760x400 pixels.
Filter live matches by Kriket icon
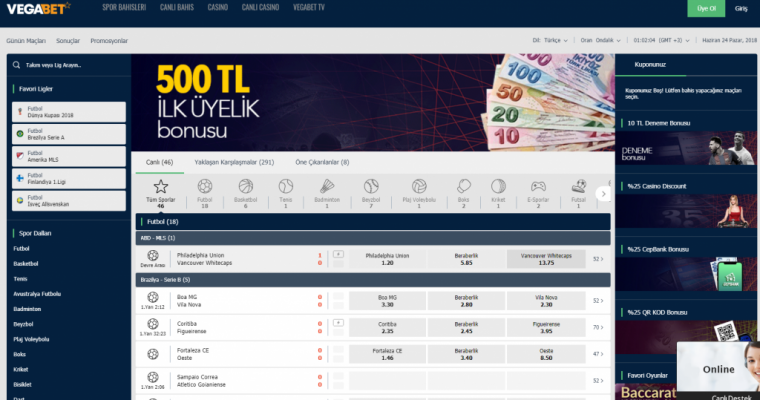point(498,186)
